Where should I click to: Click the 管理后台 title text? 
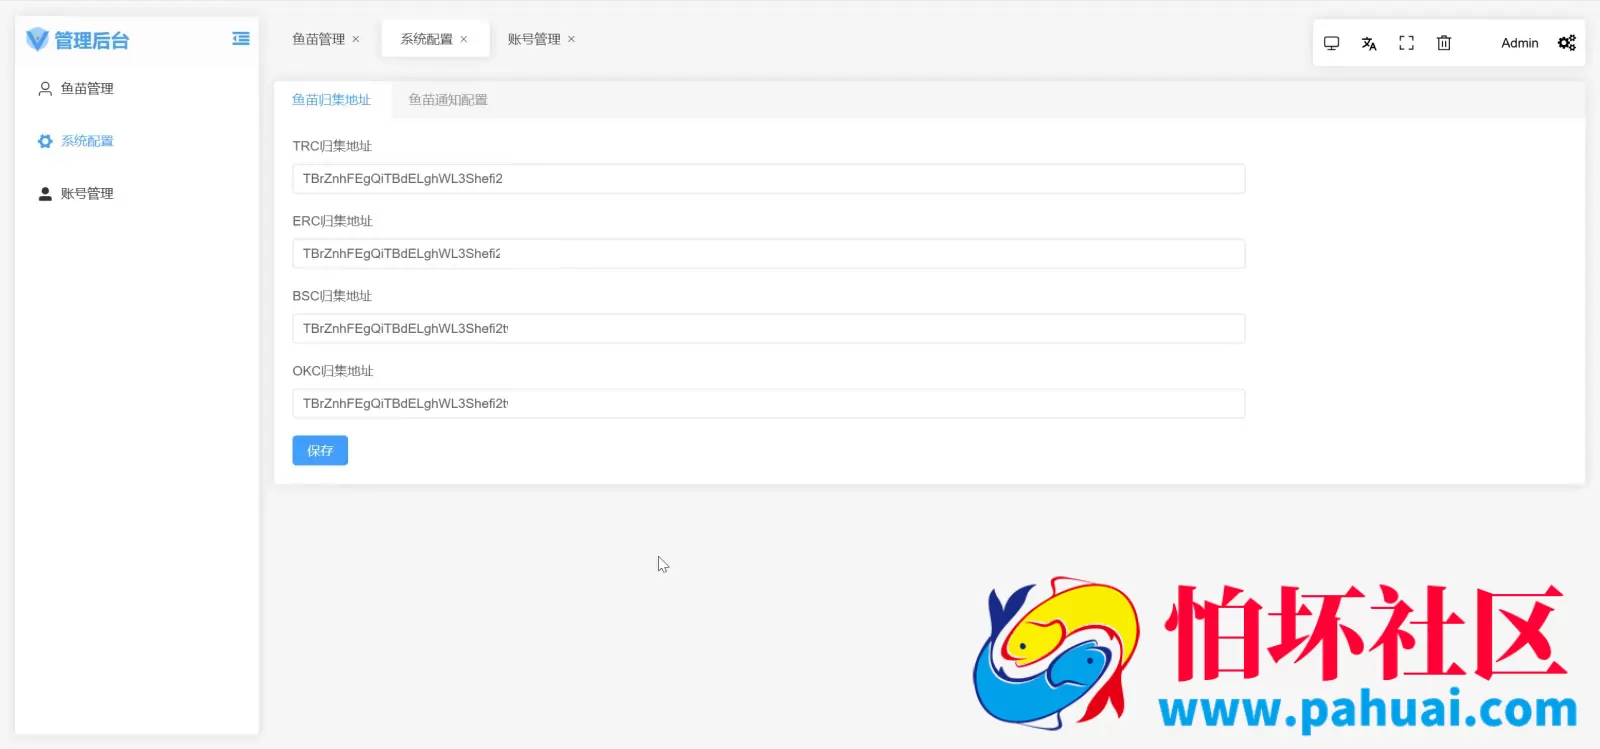click(92, 41)
